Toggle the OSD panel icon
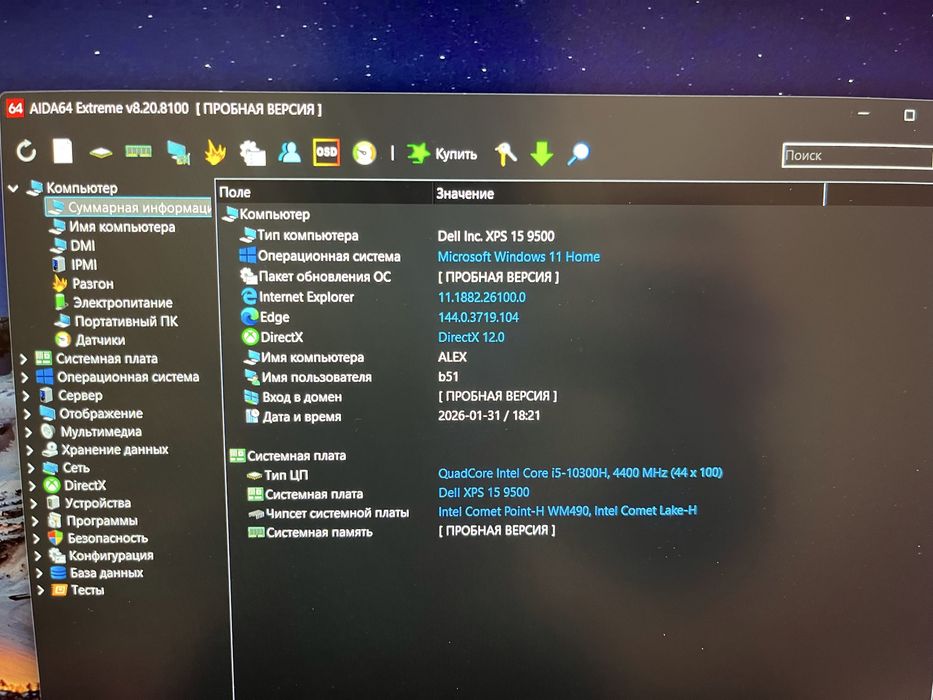 pos(326,152)
